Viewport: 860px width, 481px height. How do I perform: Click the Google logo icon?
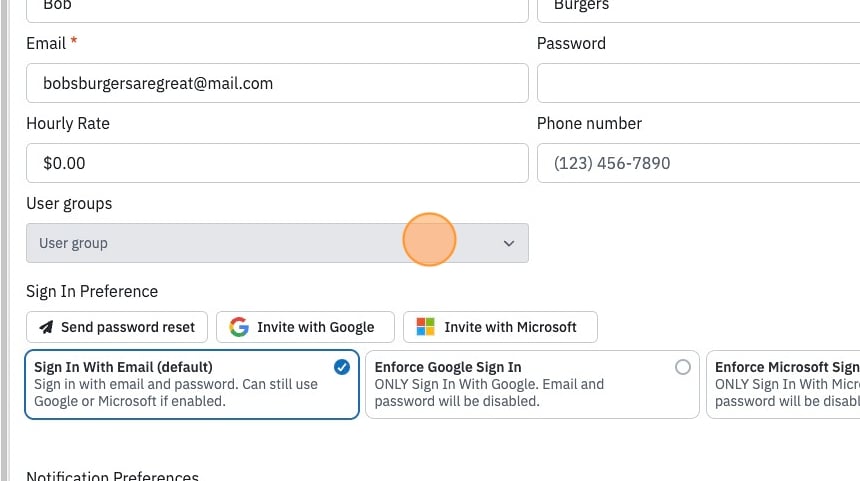point(239,327)
